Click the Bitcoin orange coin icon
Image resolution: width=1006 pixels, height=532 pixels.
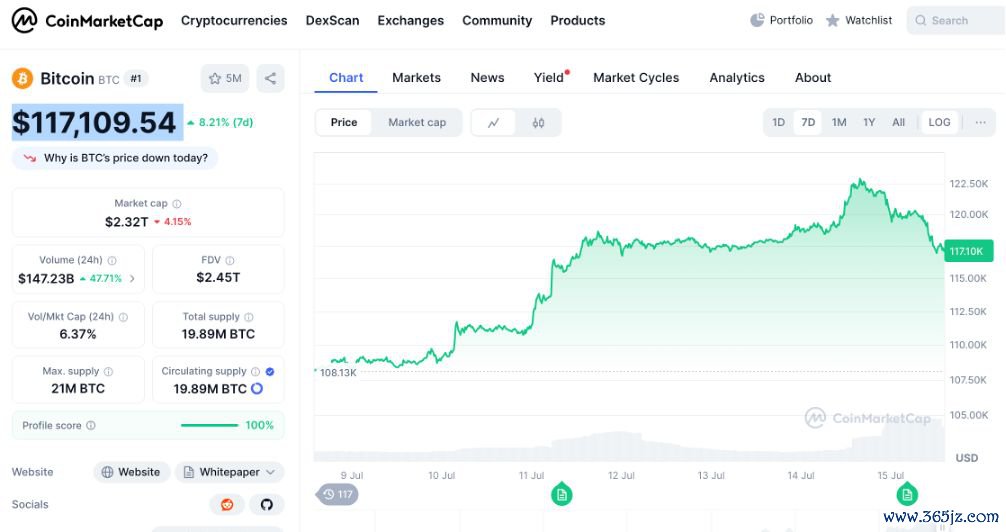[22, 78]
